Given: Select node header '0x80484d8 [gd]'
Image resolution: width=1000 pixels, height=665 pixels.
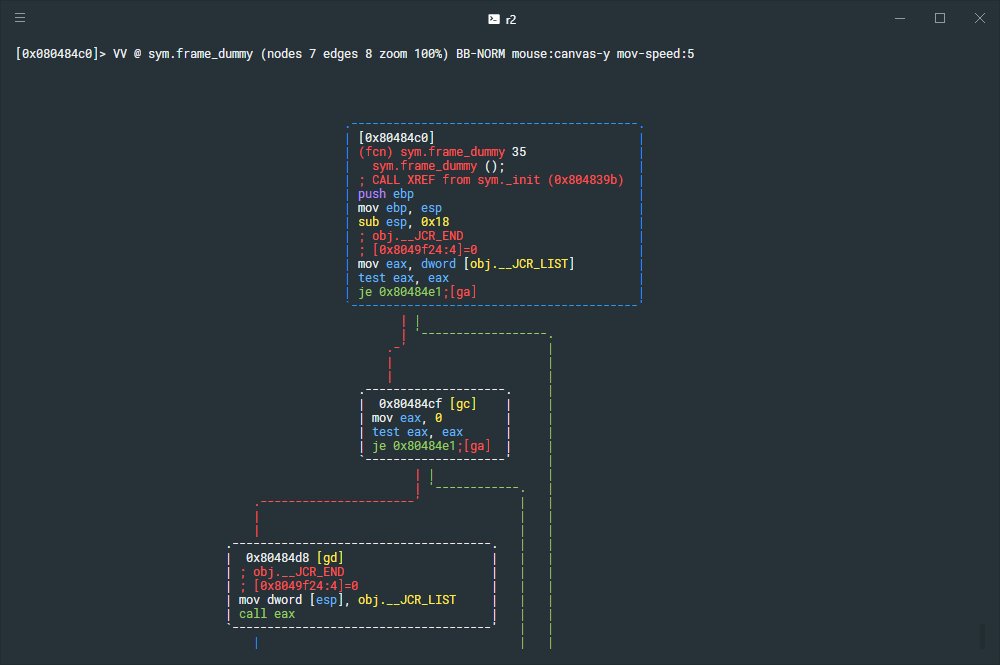Looking at the screenshot, I should [295, 558].
